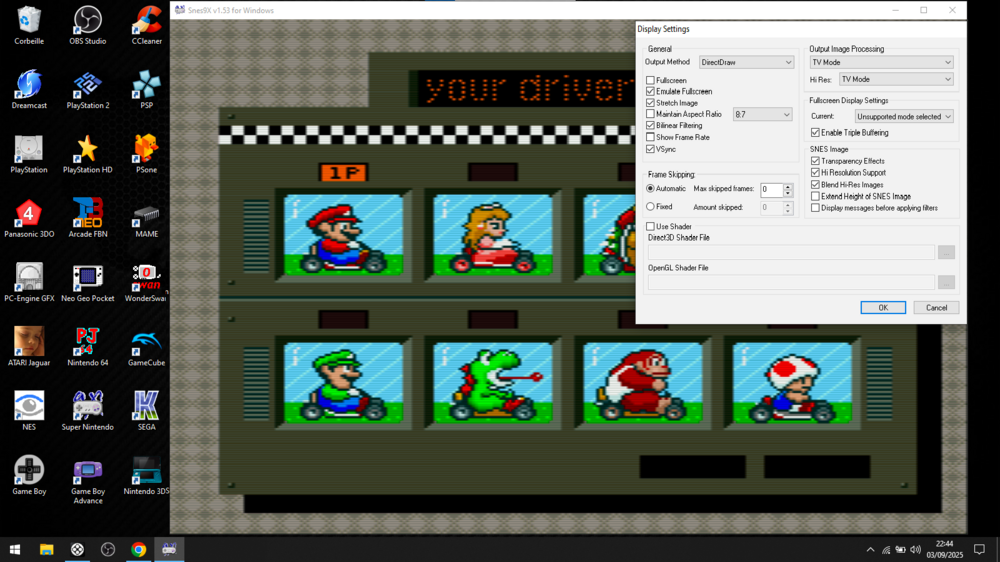Browse for Direct3D Shader File
Viewport: 1000px width, 562px height.
(946, 253)
